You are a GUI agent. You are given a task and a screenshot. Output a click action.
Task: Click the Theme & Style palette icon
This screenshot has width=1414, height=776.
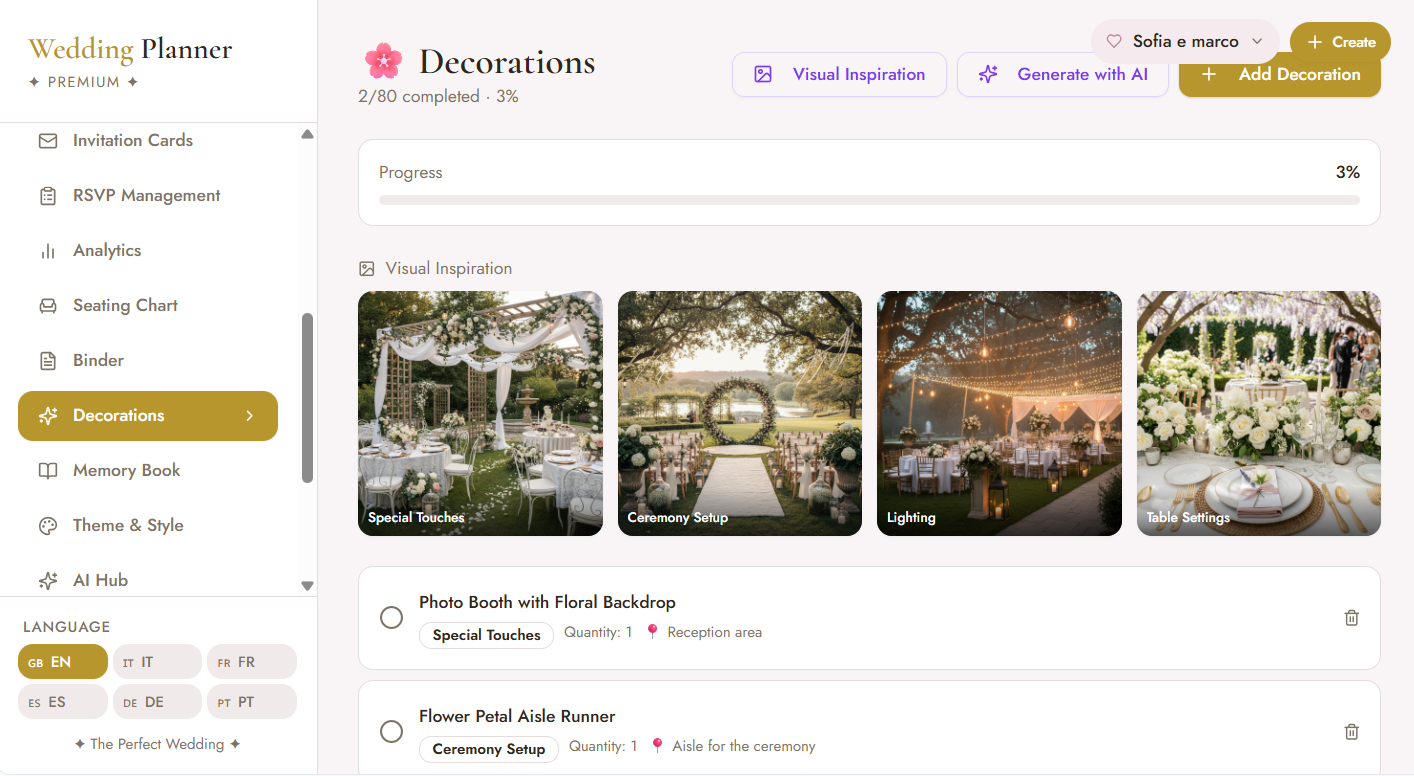point(48,526)
